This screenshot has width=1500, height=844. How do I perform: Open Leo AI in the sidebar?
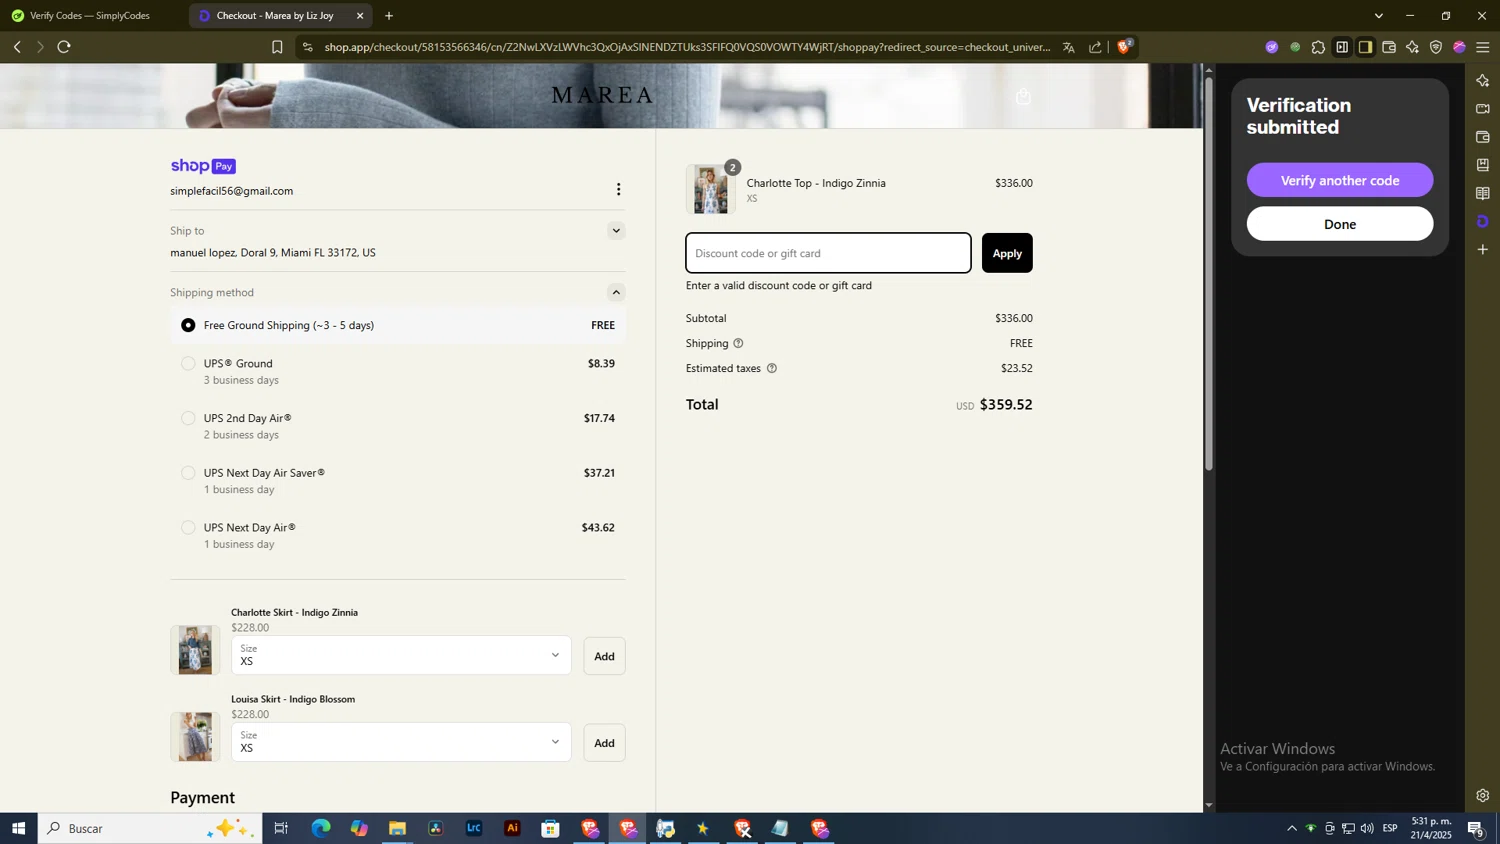click(1483, 80)
